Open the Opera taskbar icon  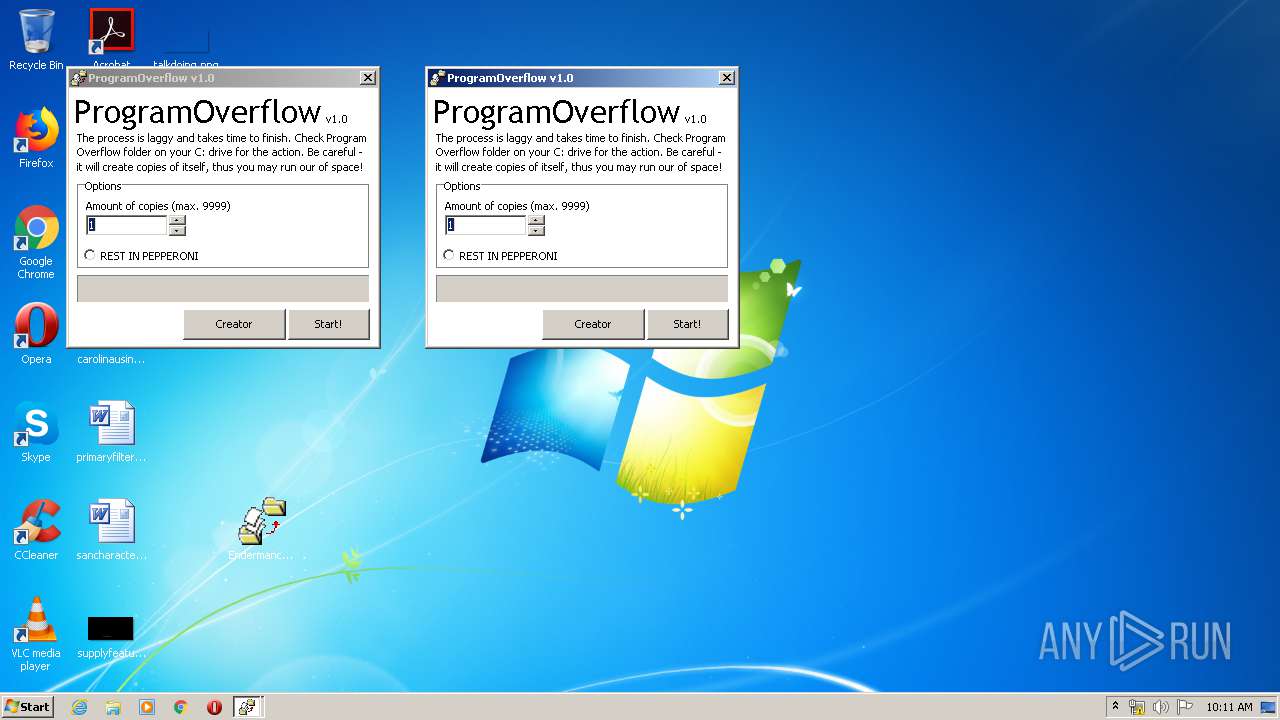214,707
